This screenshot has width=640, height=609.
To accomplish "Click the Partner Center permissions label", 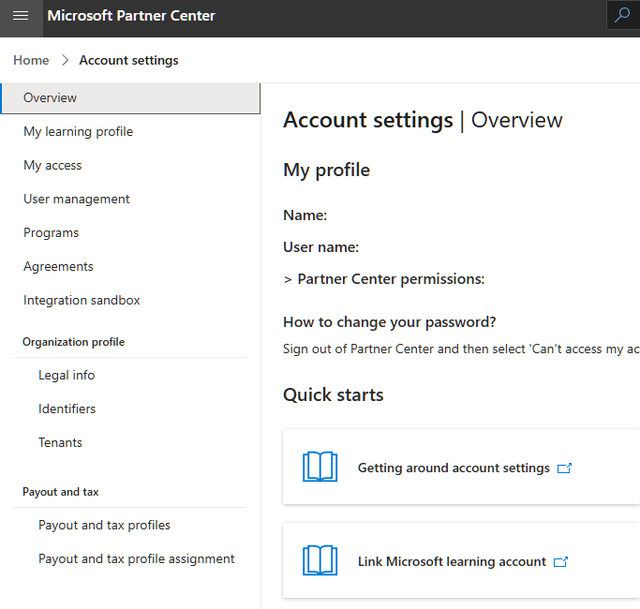I will (391, 280).
